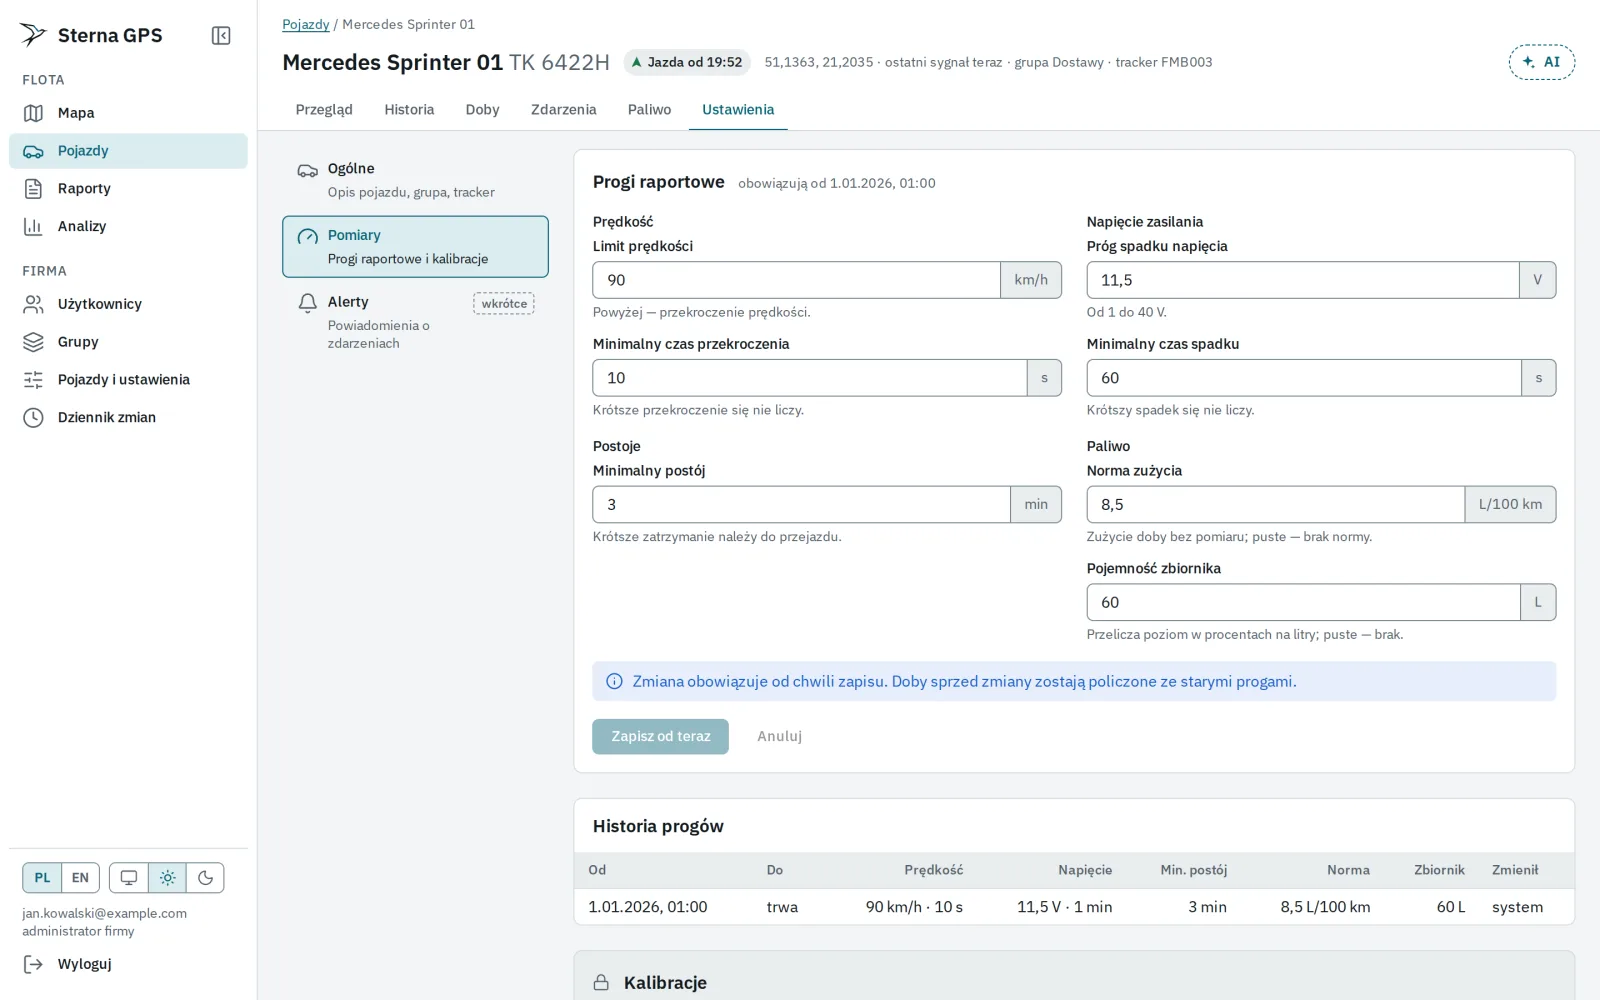Click the Wyloguj logout icon
This screenshot has width=1600, height=1000.
tap(33, 964)
